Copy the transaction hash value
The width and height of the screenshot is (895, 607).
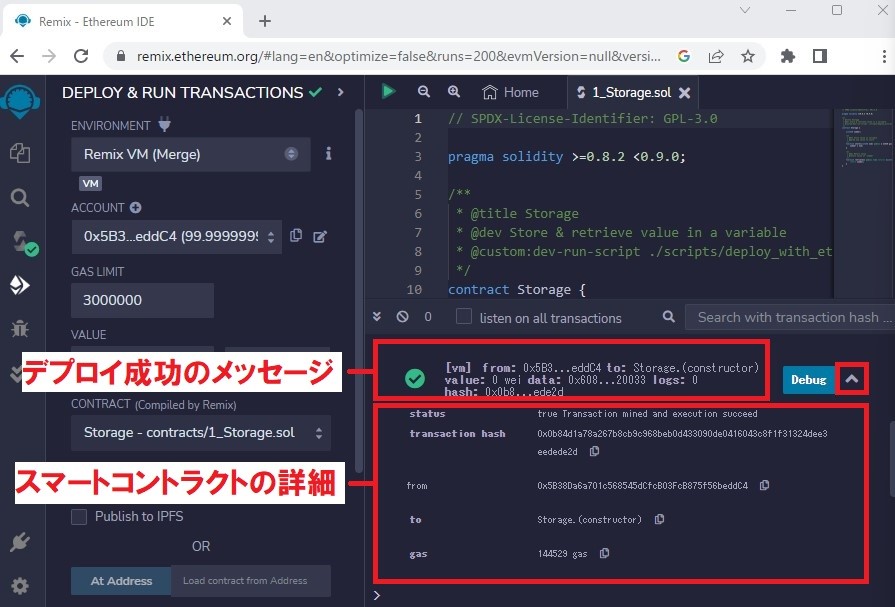tap(594, 451)
